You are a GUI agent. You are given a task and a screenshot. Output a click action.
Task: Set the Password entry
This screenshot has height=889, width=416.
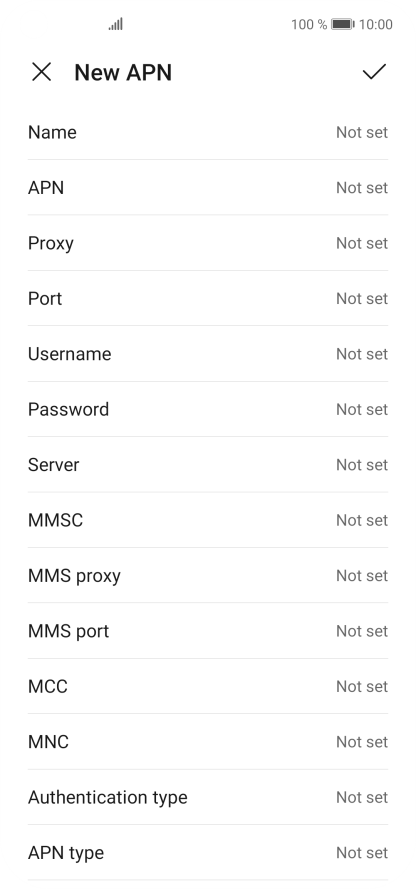208,409
